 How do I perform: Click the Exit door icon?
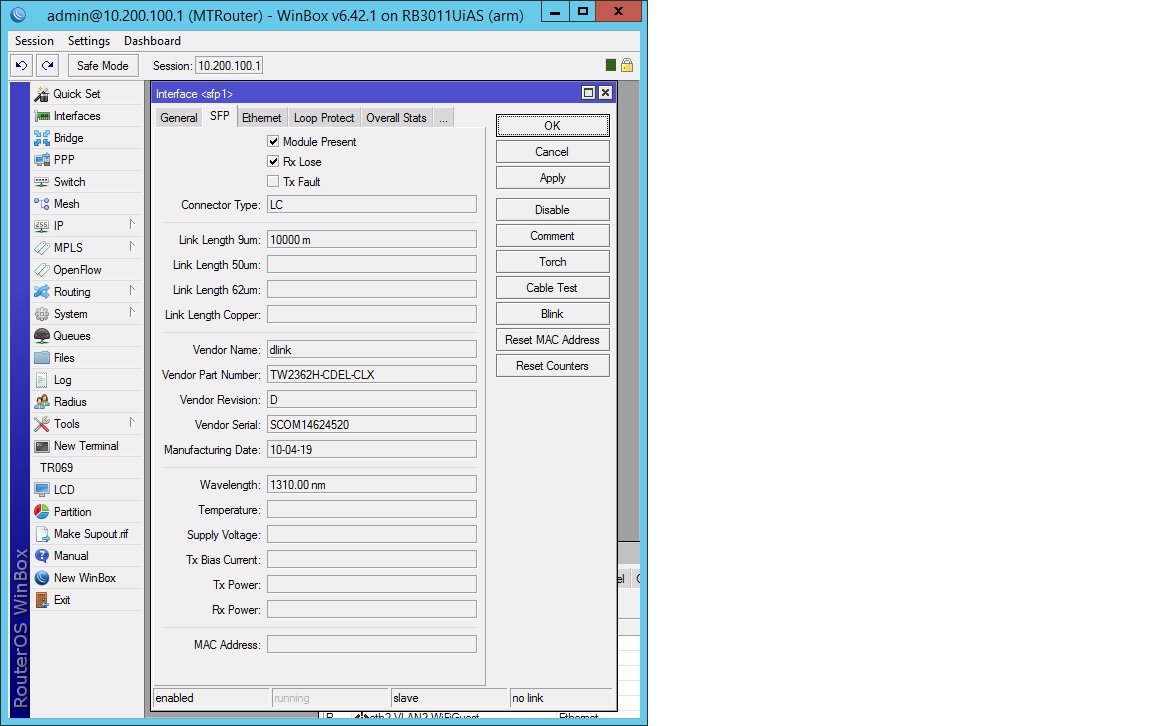click(42, 600)
